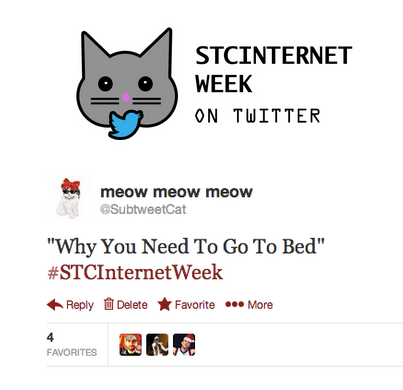Click the Reply arrow icon

[55, 304]
